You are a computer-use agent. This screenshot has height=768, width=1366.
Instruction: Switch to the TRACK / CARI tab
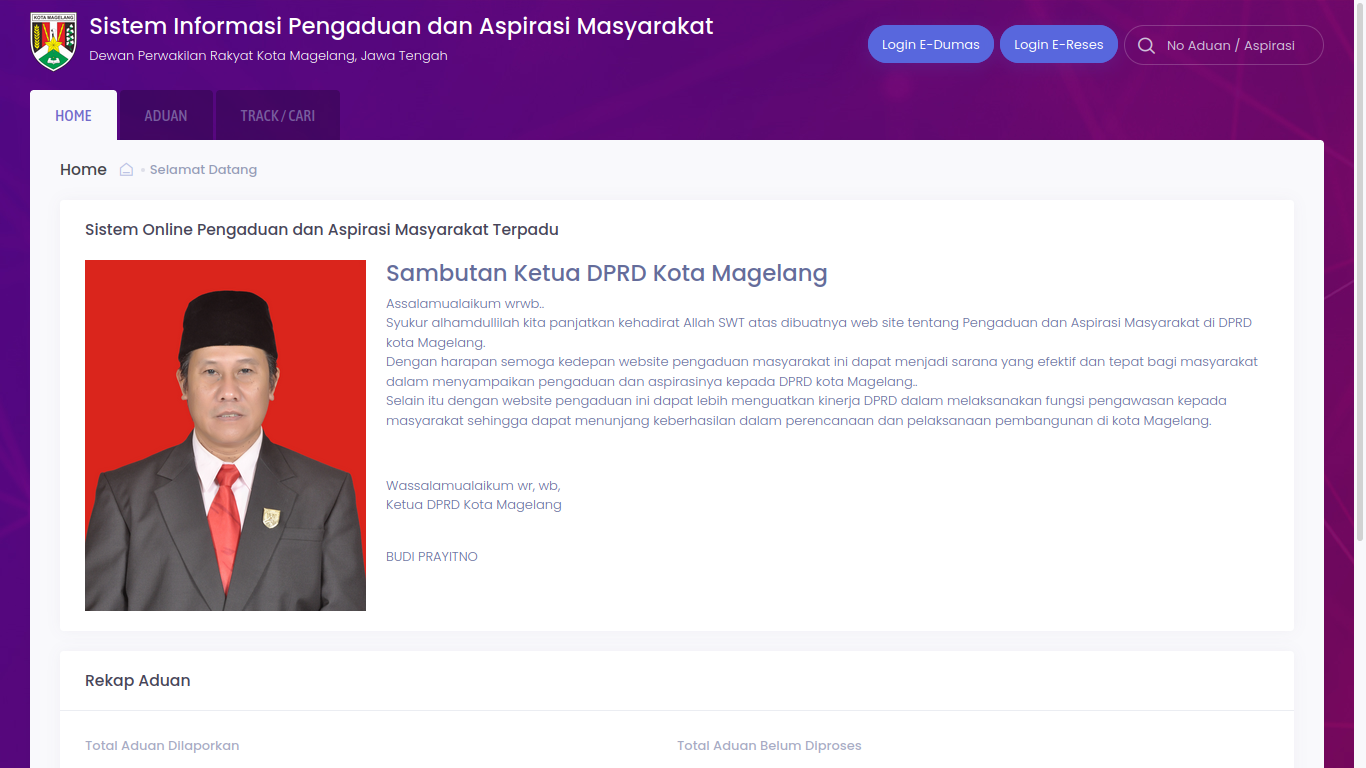coord(278,115)
